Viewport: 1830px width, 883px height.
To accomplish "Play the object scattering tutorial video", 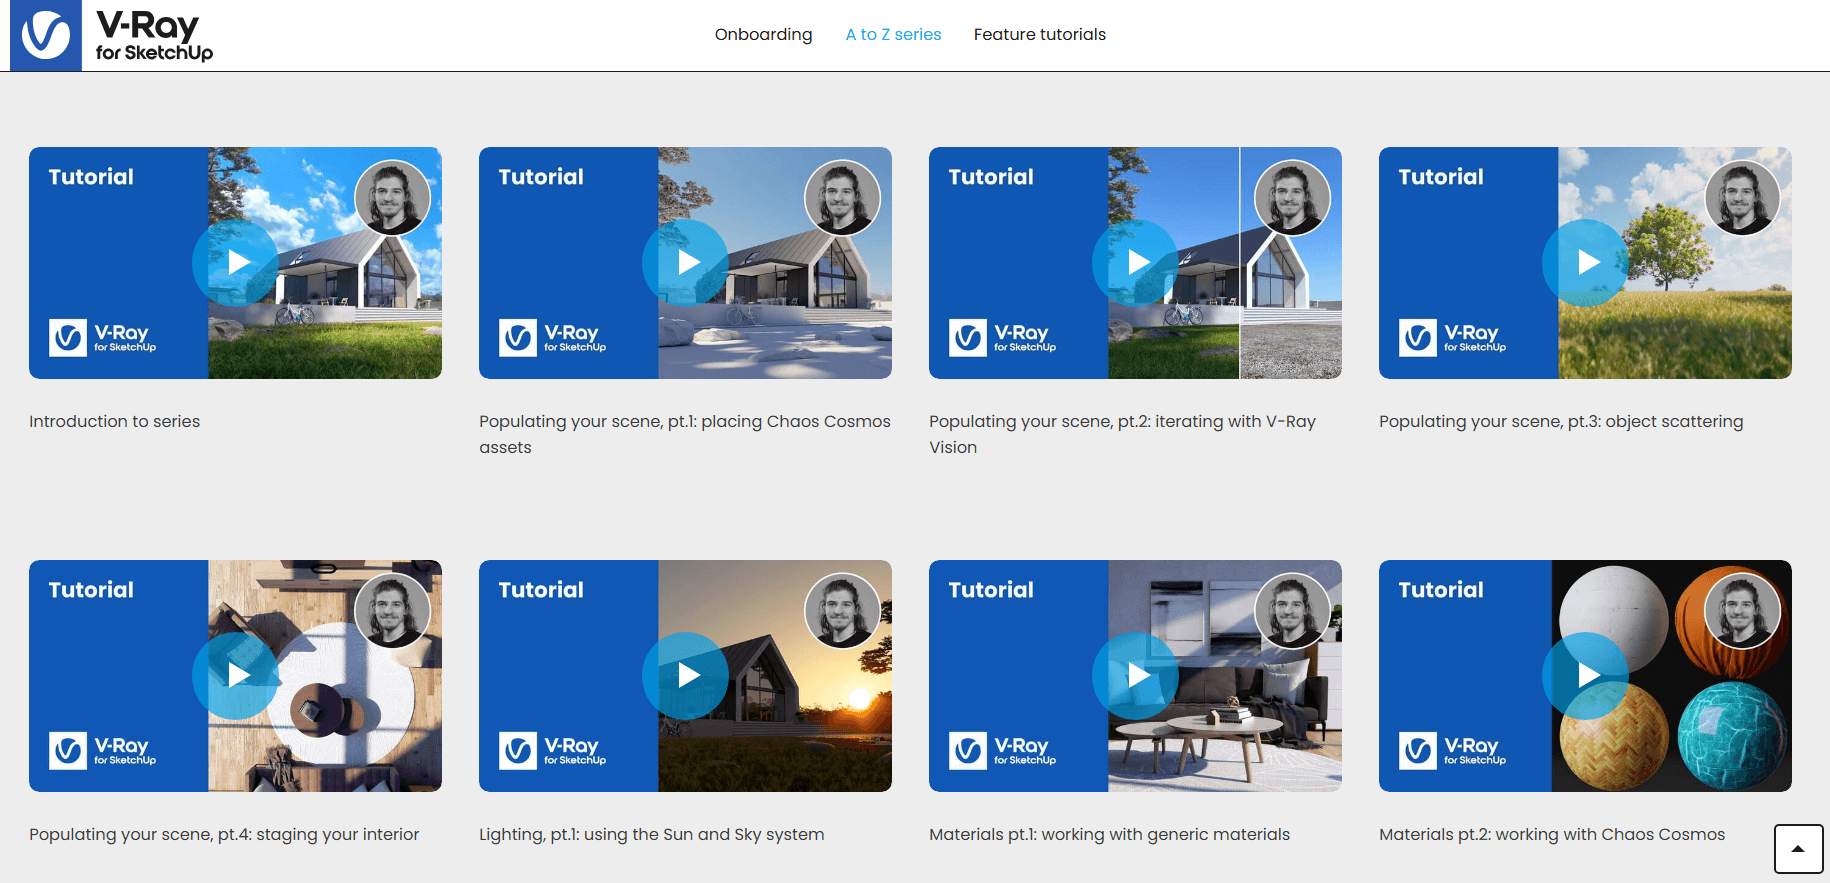I will tap(1586, 263).
